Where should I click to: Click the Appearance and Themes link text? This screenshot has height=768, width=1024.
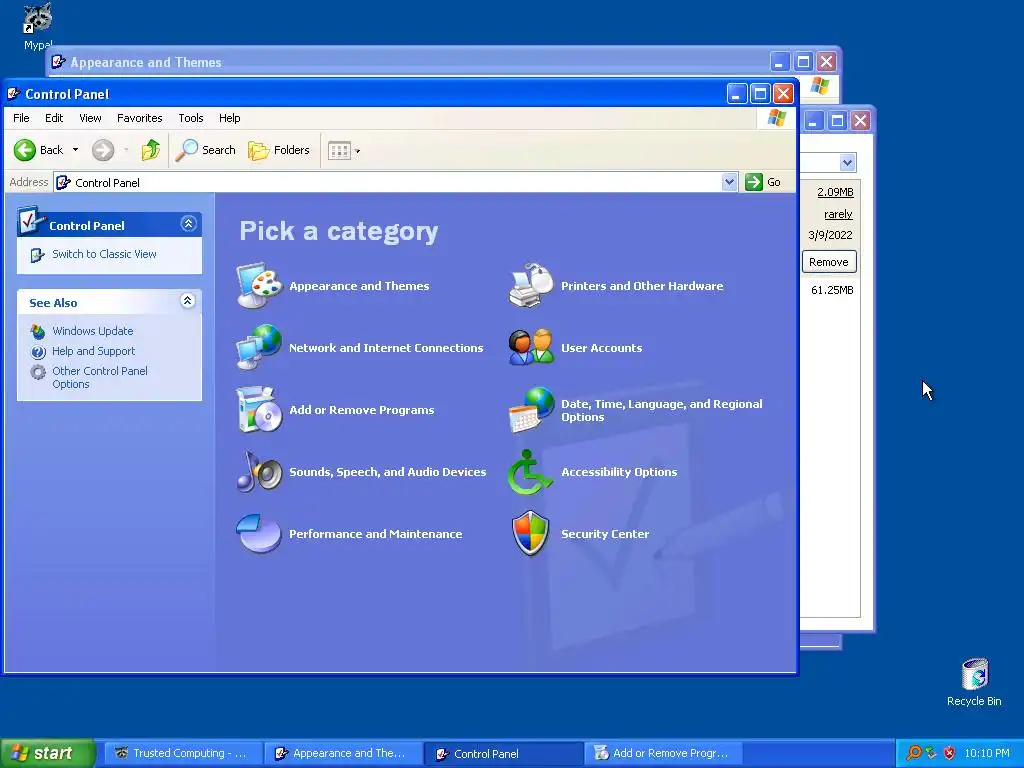[x=359, y=286]
